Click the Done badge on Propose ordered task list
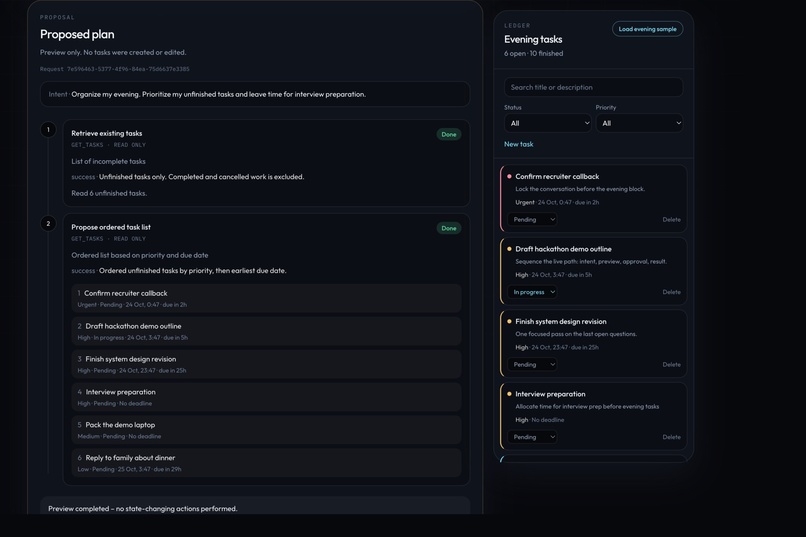 pos(449,228)
